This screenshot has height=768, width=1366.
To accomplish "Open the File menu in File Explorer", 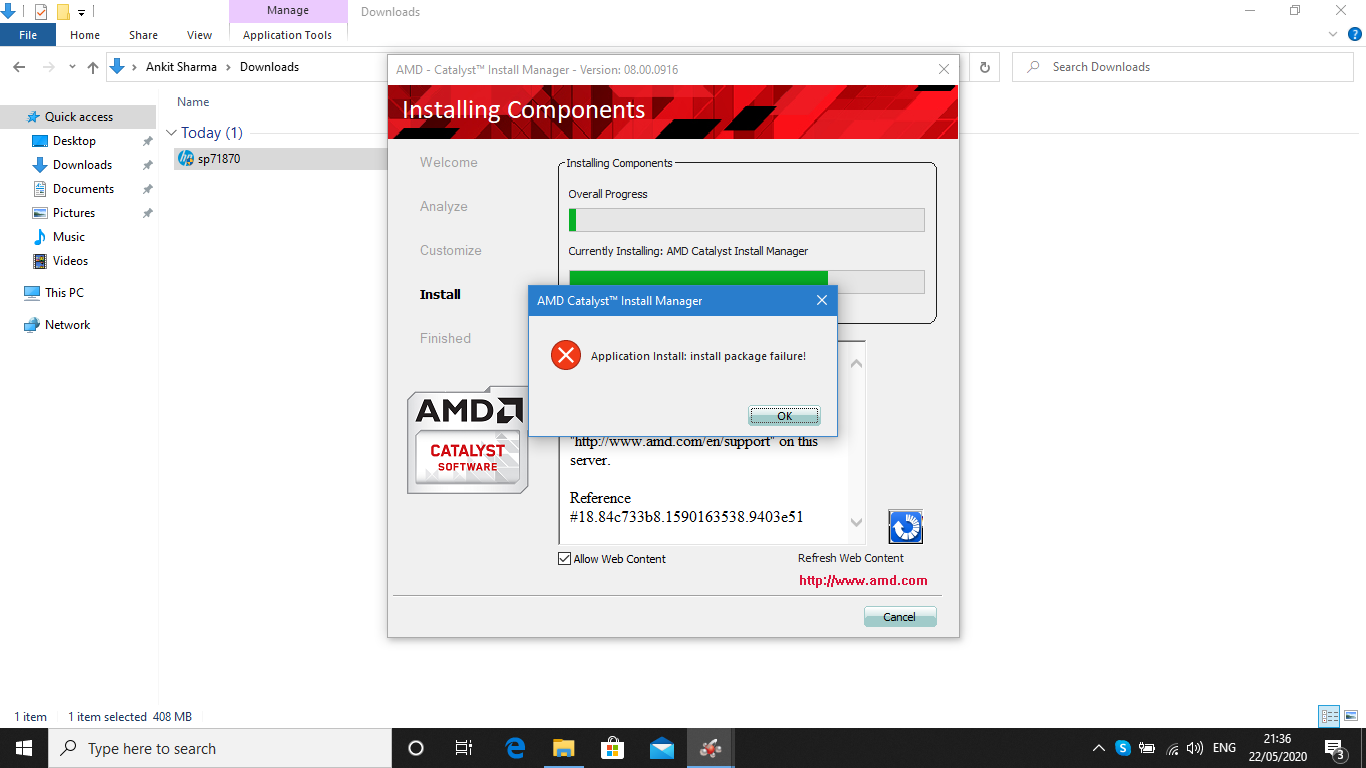I will tap(28, 35).
